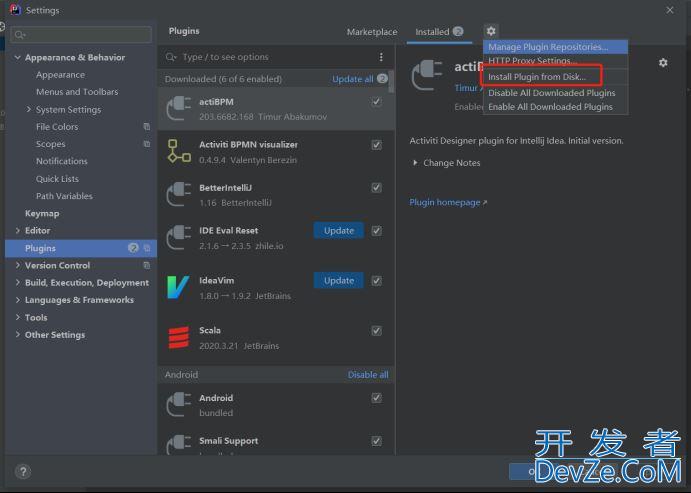
Task: Open the actiBPM detail gear settings icon
Action: [x=663, y=63]
